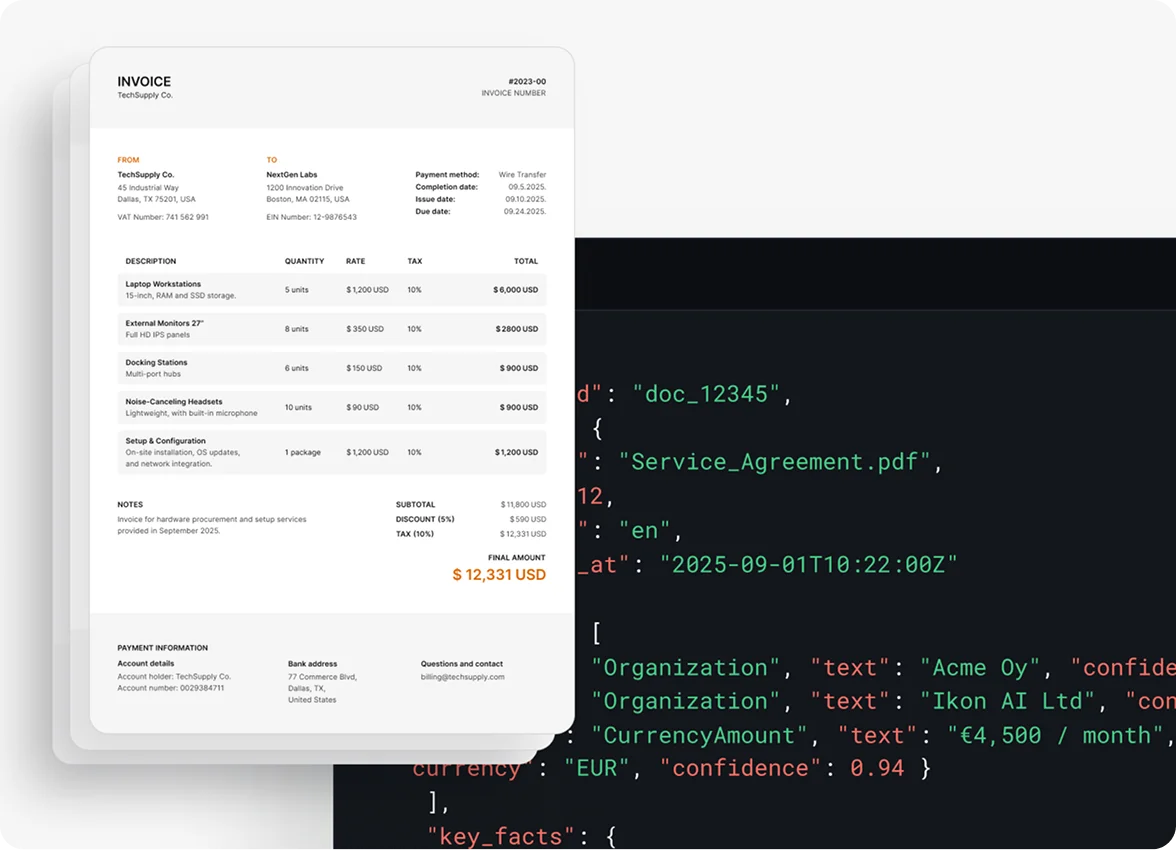Viewport: 1176px width, 850px height.
Task: Select the due date 09.24.2025
Action: (x=524, y=211)
